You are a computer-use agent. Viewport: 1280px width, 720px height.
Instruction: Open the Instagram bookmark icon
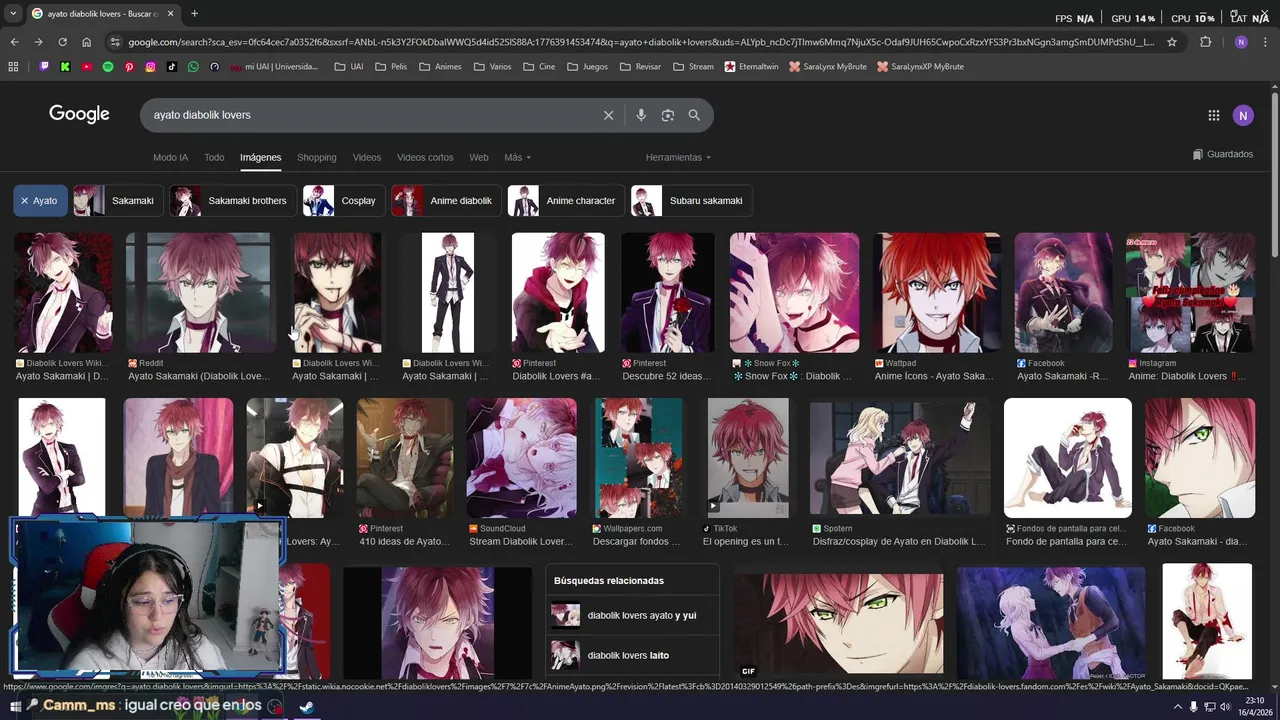[151, 67]
